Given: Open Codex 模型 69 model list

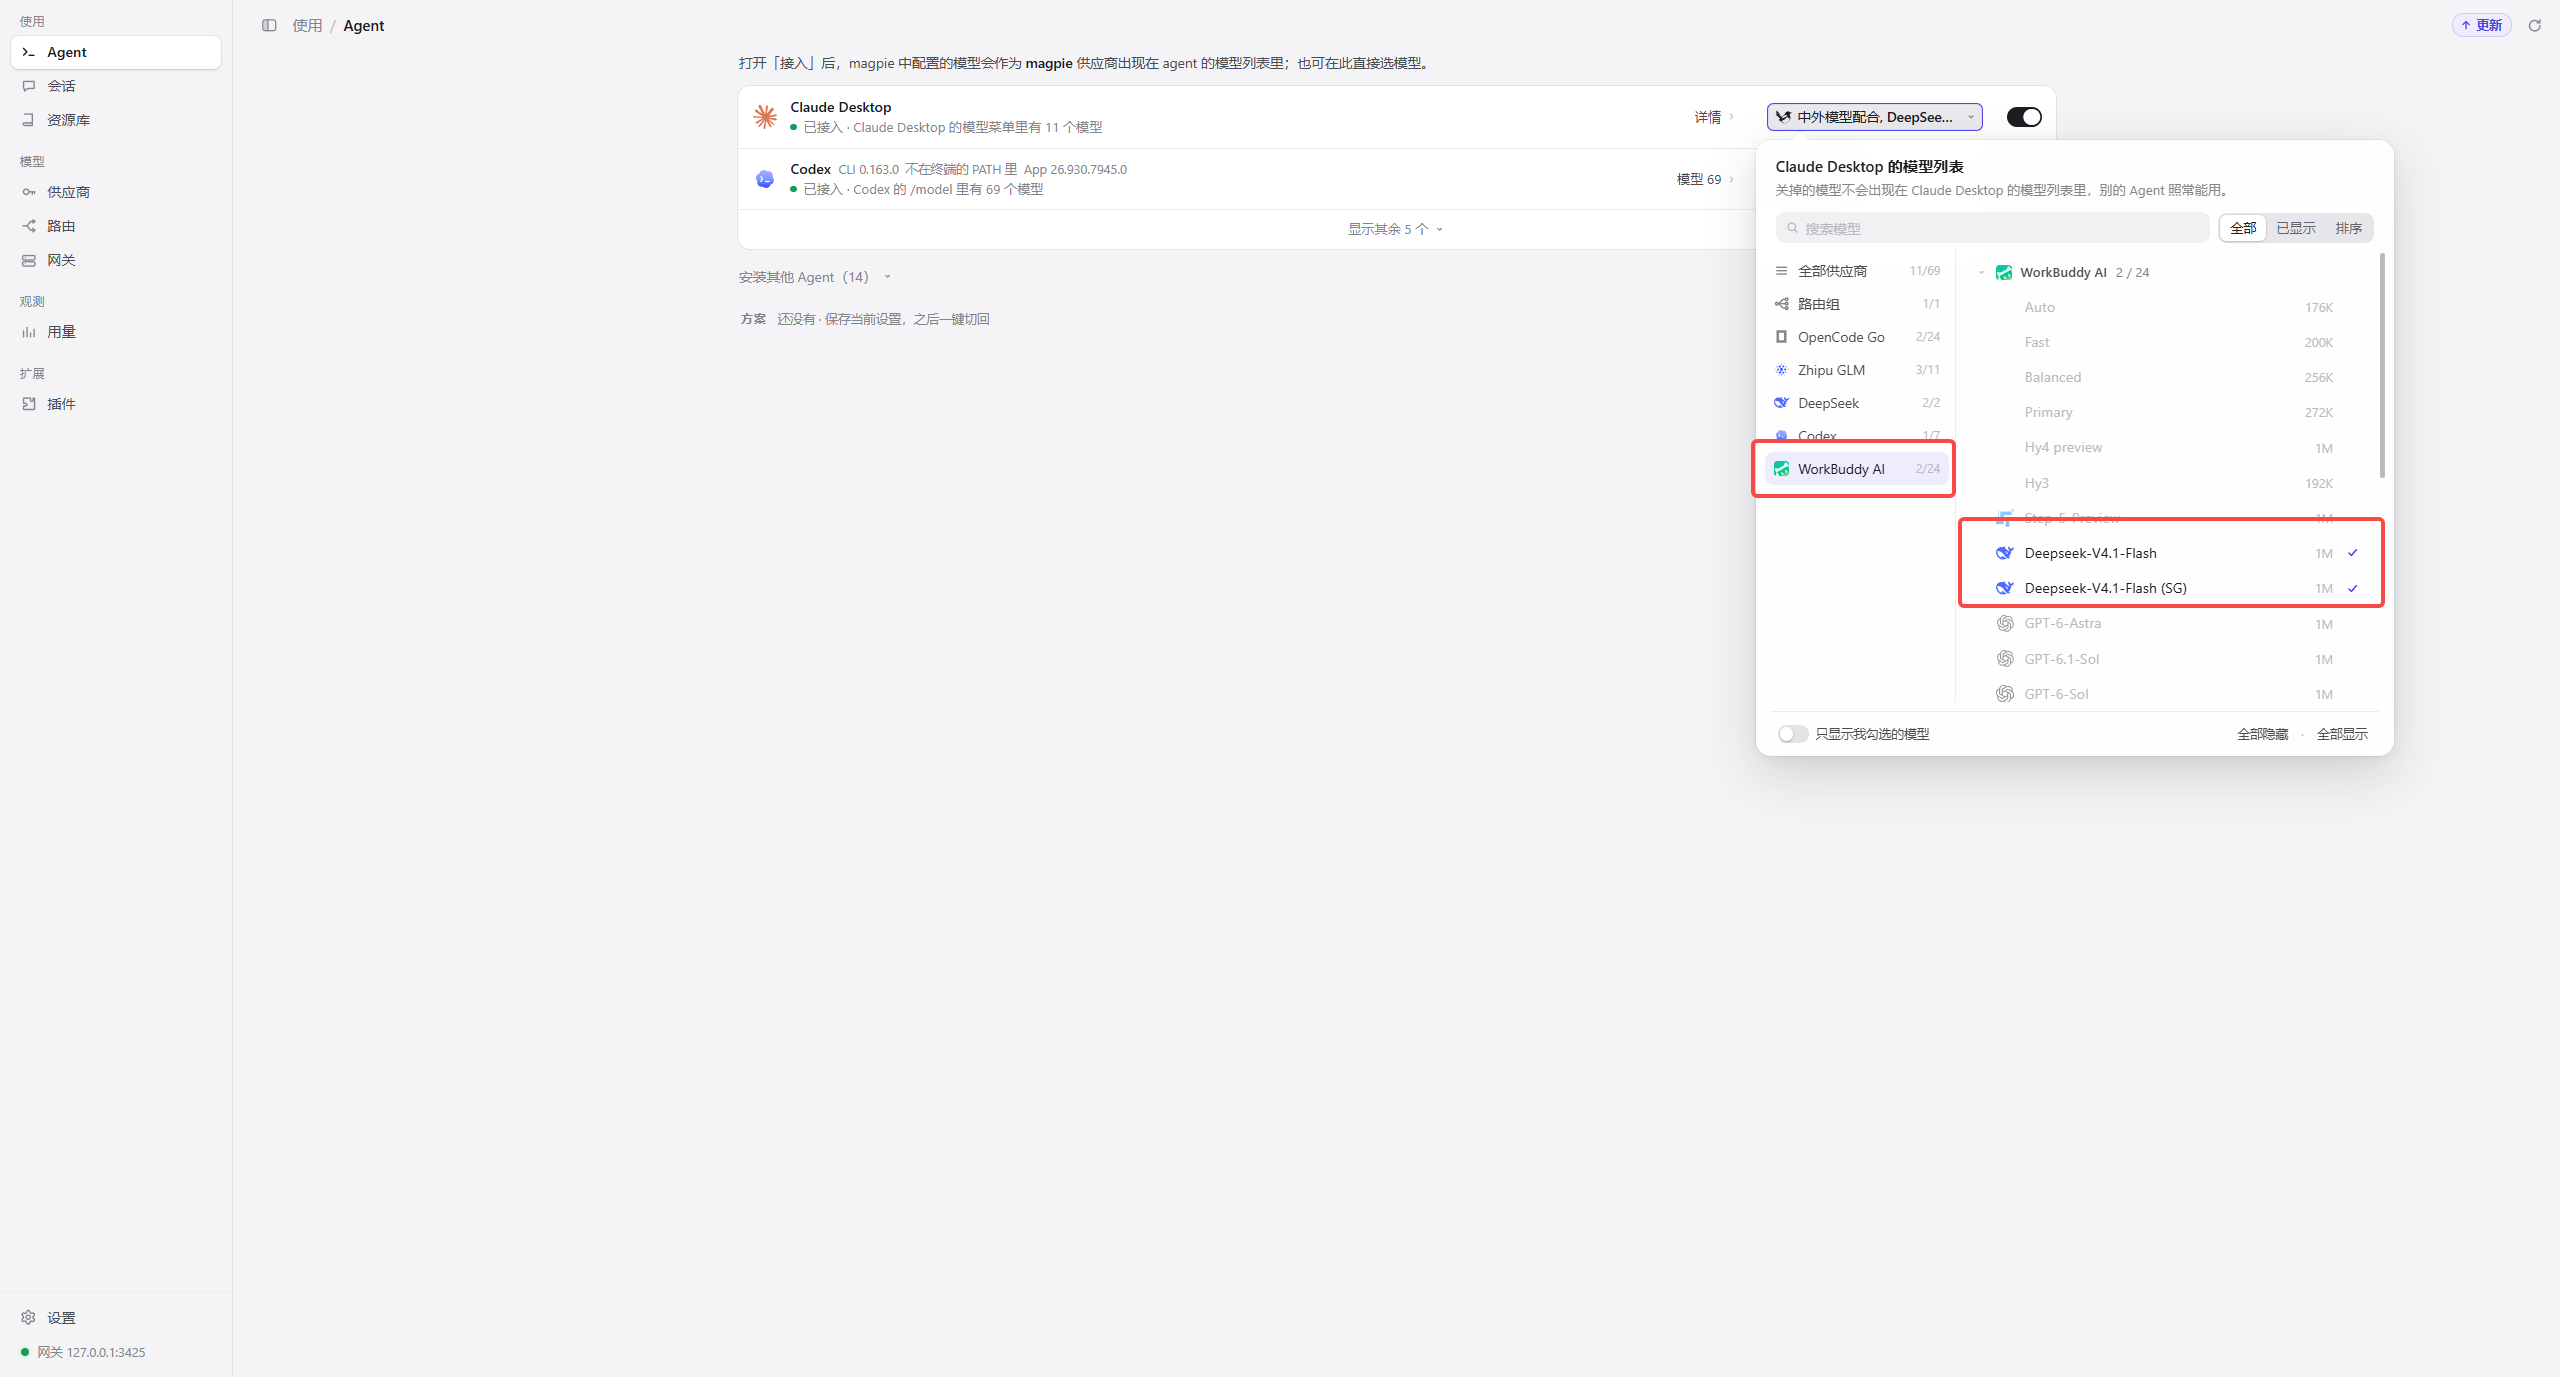Looking at the screenshot, I should 1705,179.
